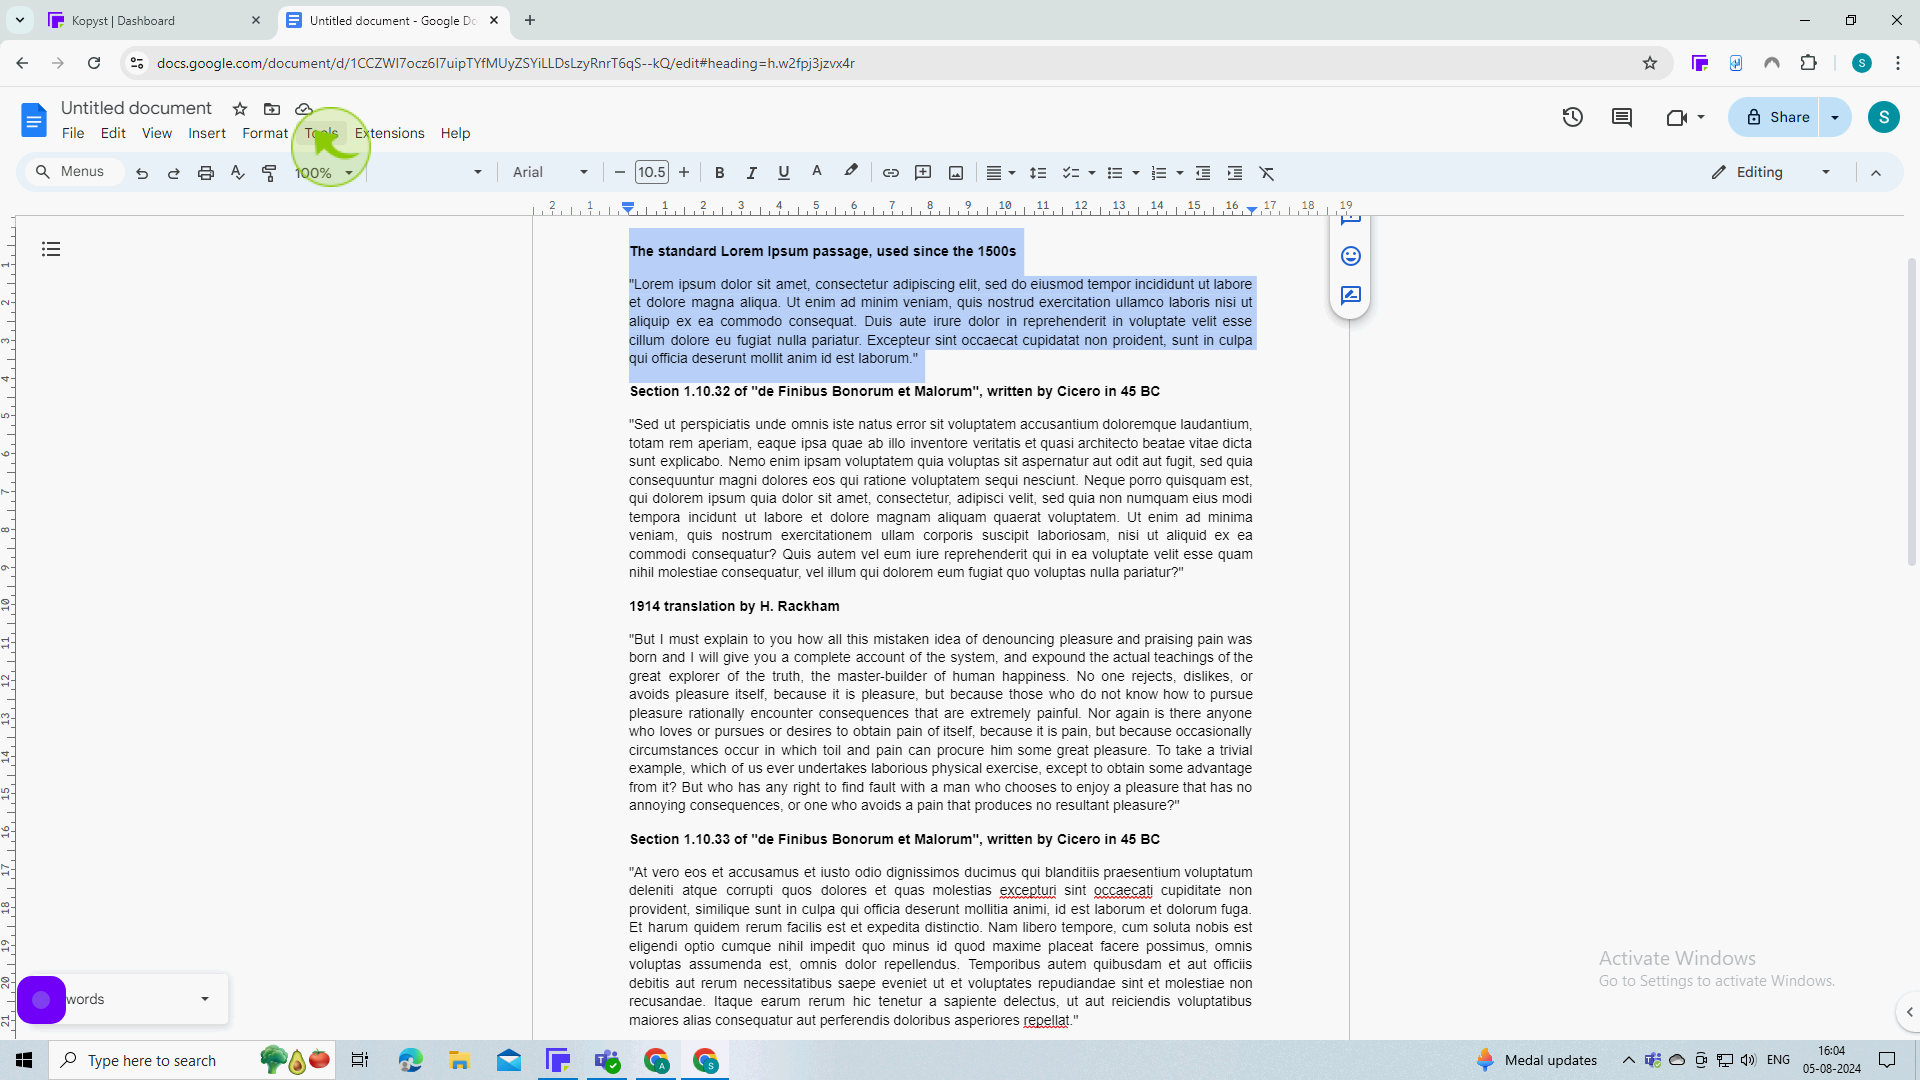Click the bulleted list icon
This screenshot has height=1080, width=1920.
click(x=1115, y=173)
